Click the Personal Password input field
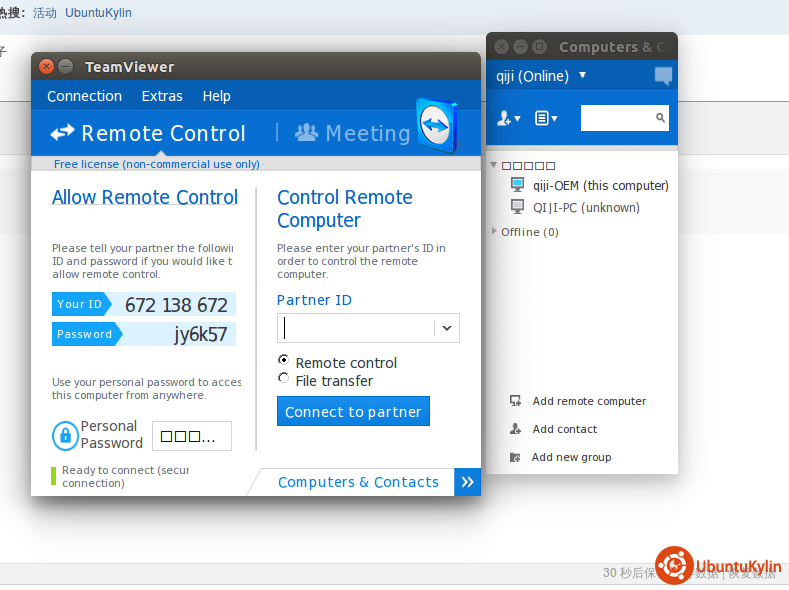Image resolution: width=789 pixels, height=590 pixels. pyautogui.click(x=191, y=436)
